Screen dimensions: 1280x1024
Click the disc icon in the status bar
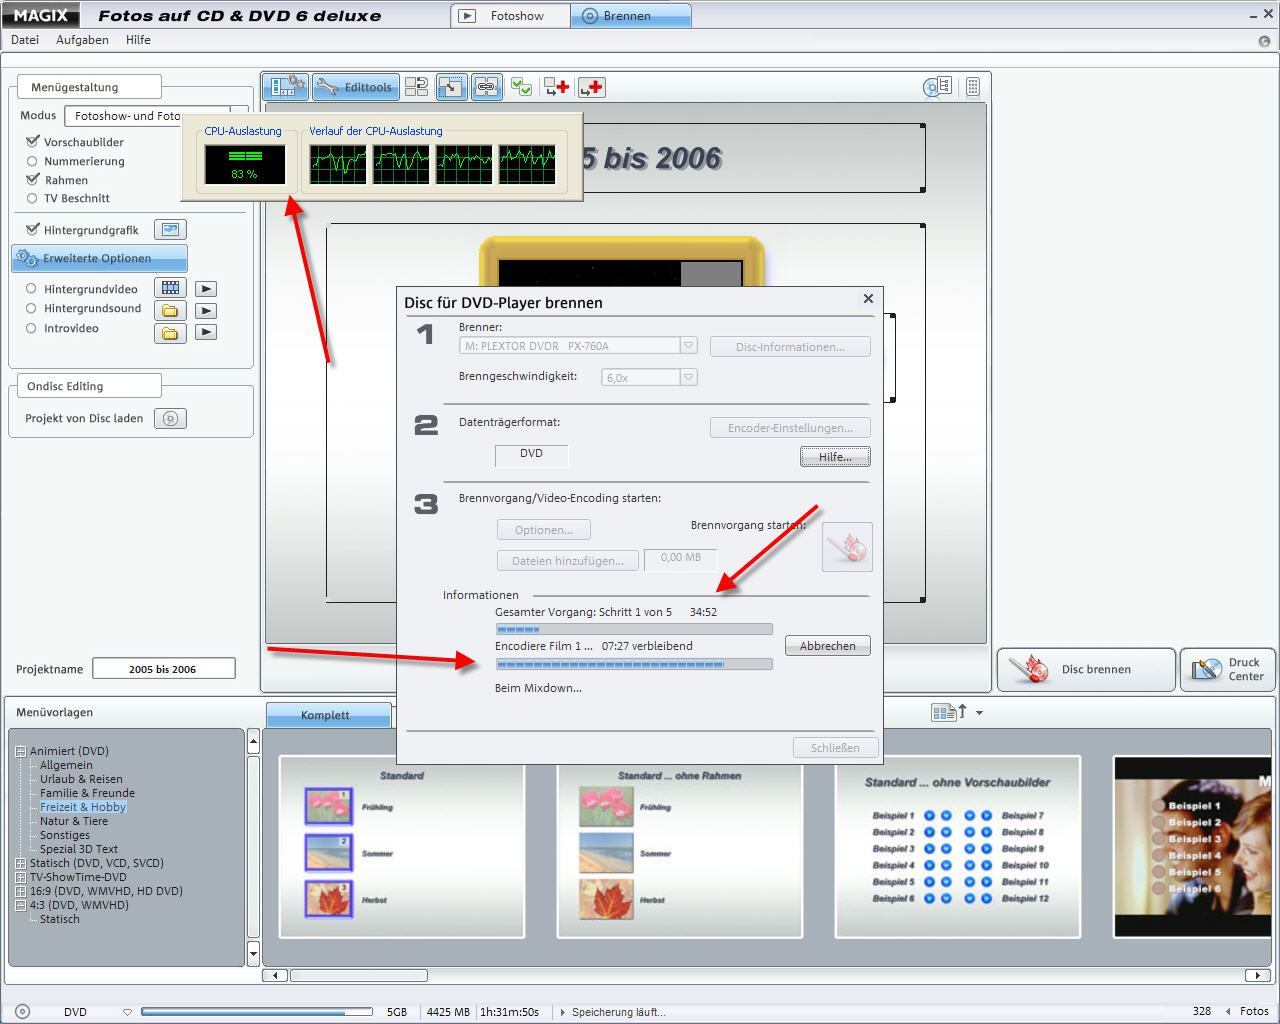pos(23,1012)
